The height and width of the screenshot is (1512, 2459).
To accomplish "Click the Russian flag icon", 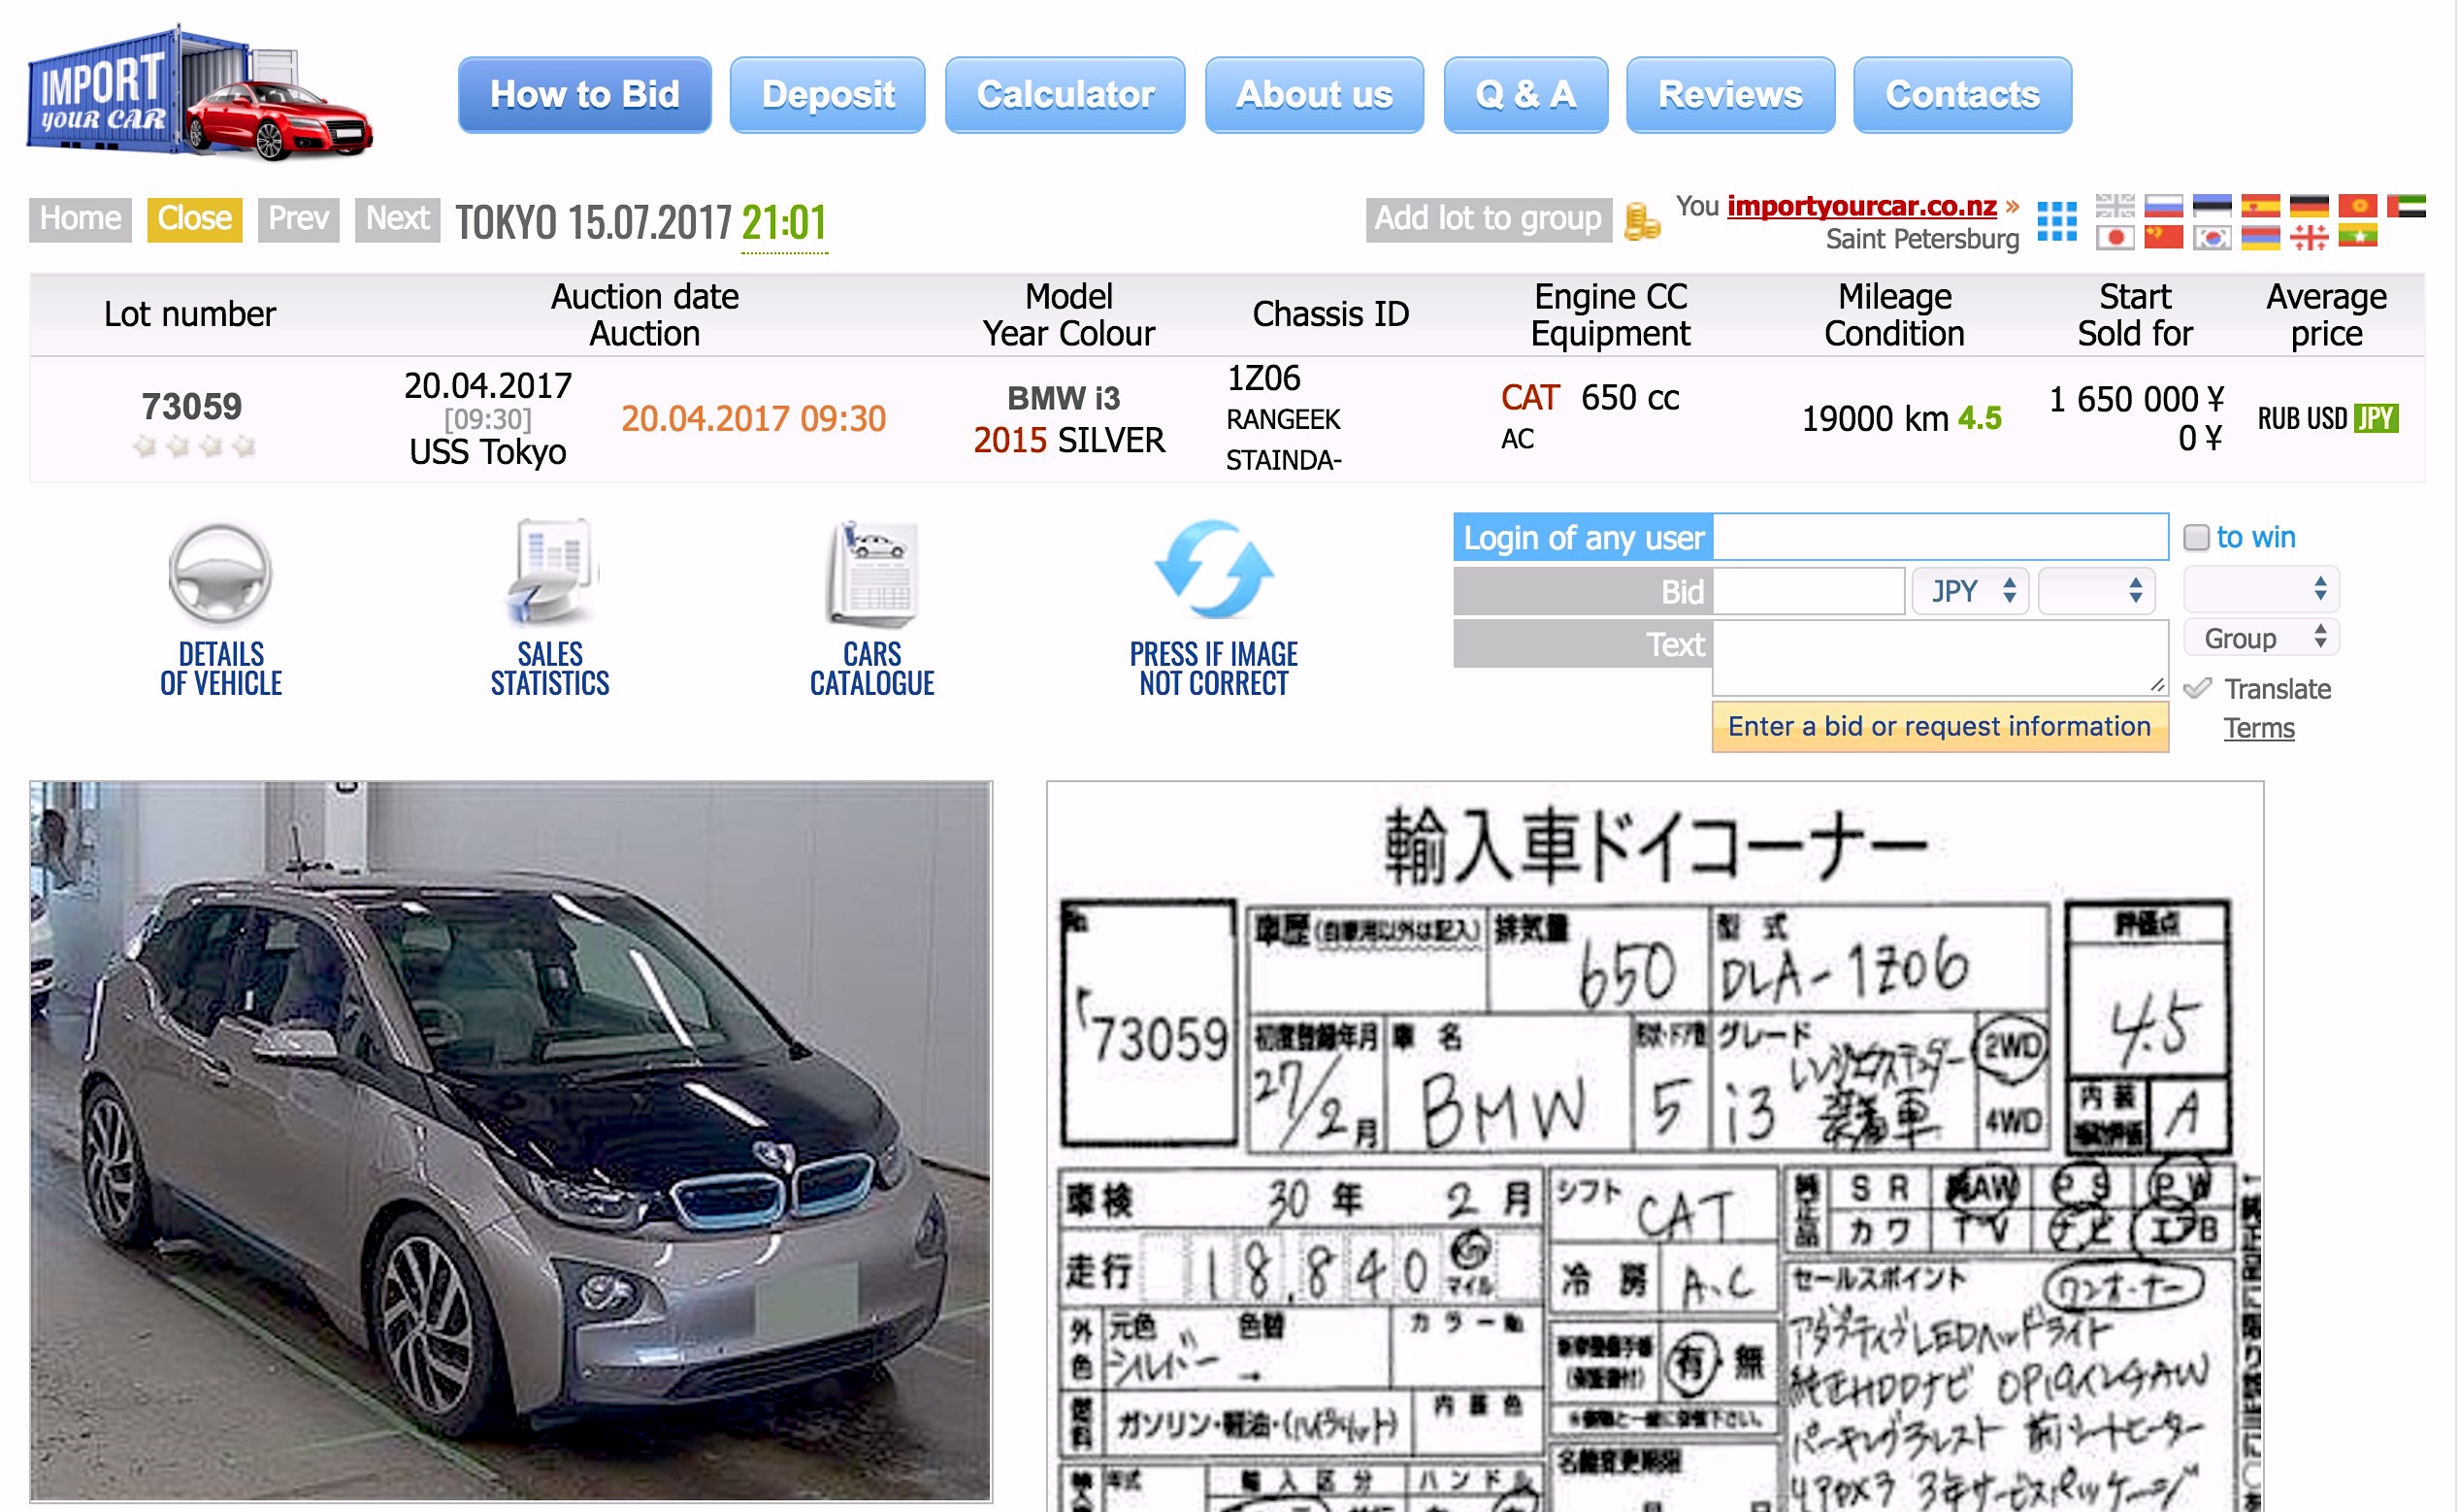I will coord(2163,206).
